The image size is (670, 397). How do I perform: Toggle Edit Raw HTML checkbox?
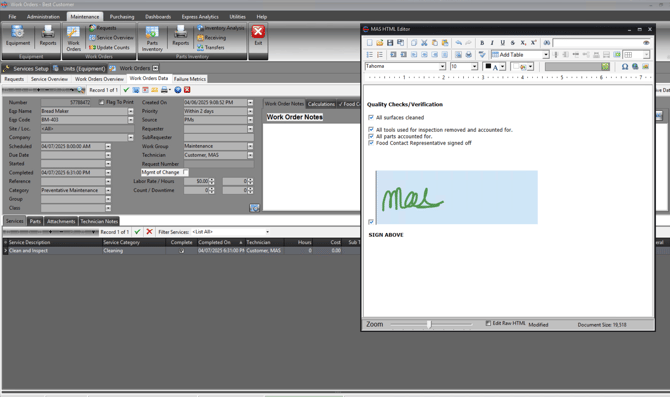(488, 323)
